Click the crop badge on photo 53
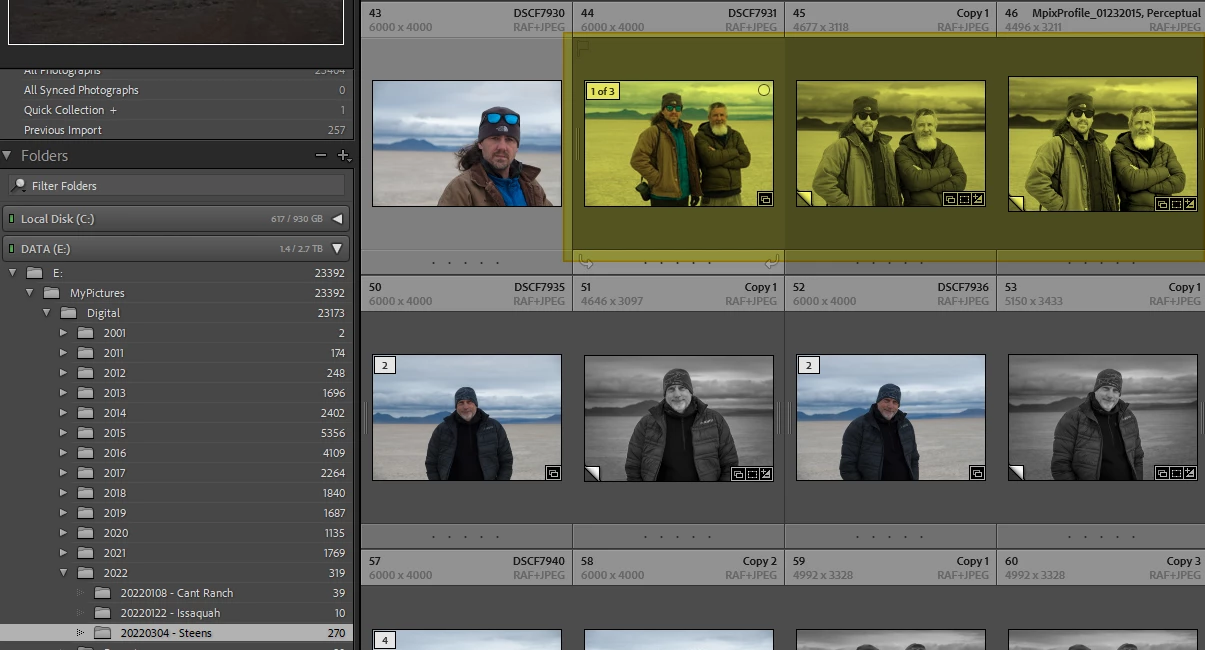1205x650 pixels. tap(1176, 473)
